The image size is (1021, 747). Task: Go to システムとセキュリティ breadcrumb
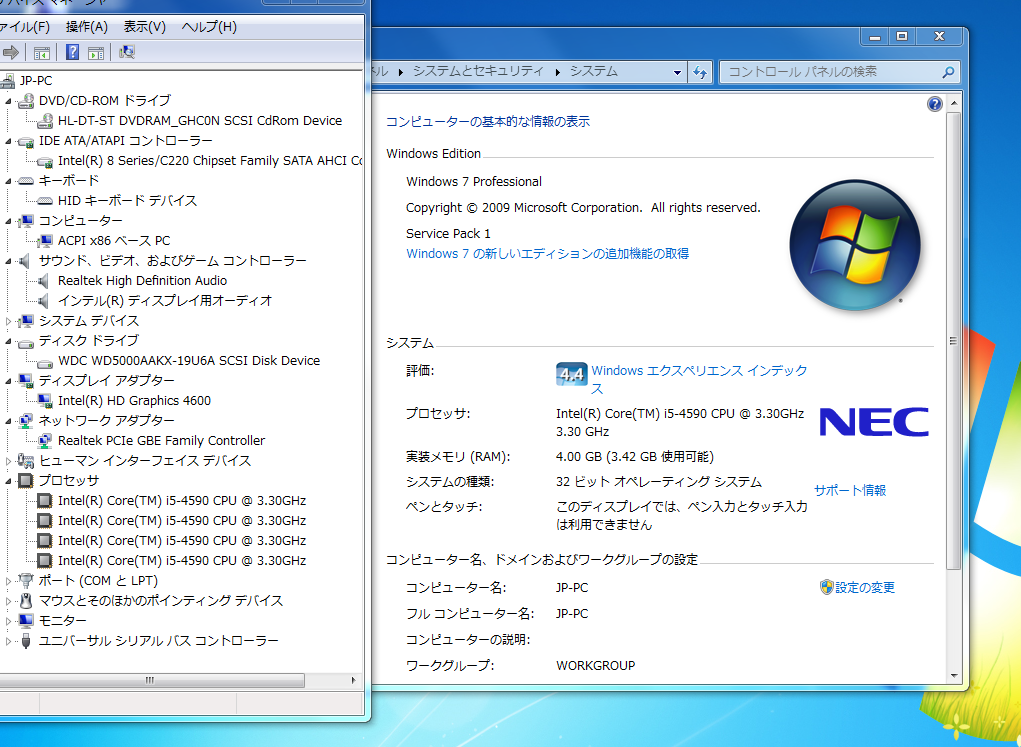click(x=478, y=71)
